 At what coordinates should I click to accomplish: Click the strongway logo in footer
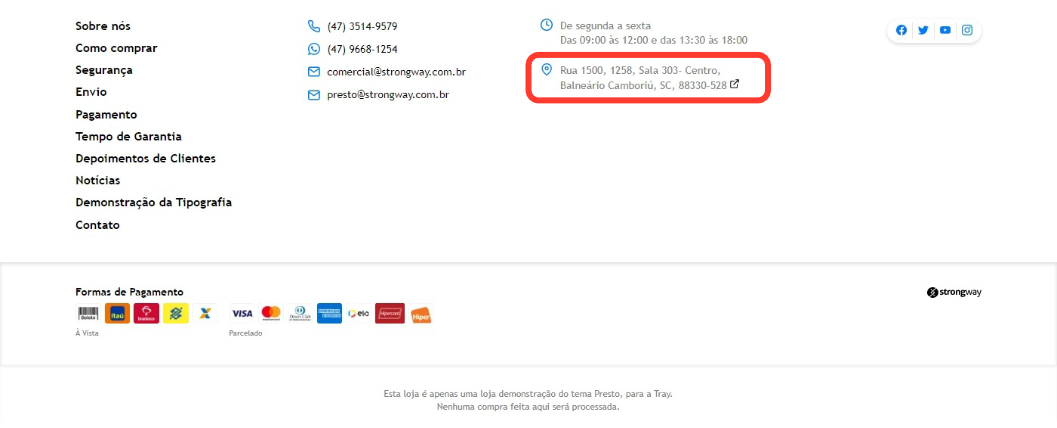pos(954,293)
